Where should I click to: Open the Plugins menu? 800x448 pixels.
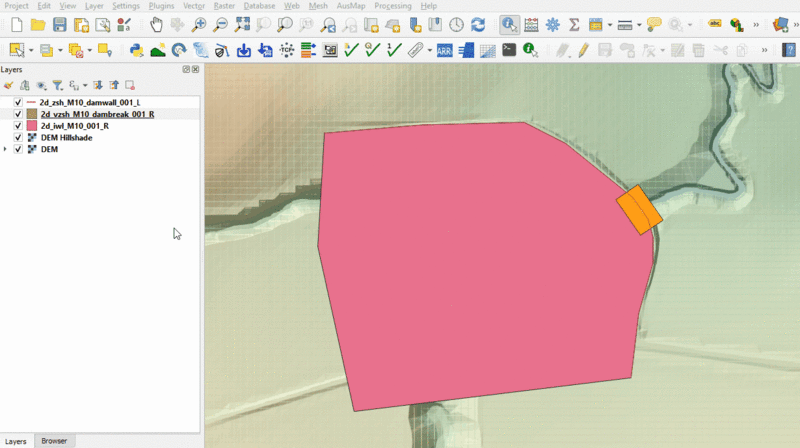[x=161, y=6]
